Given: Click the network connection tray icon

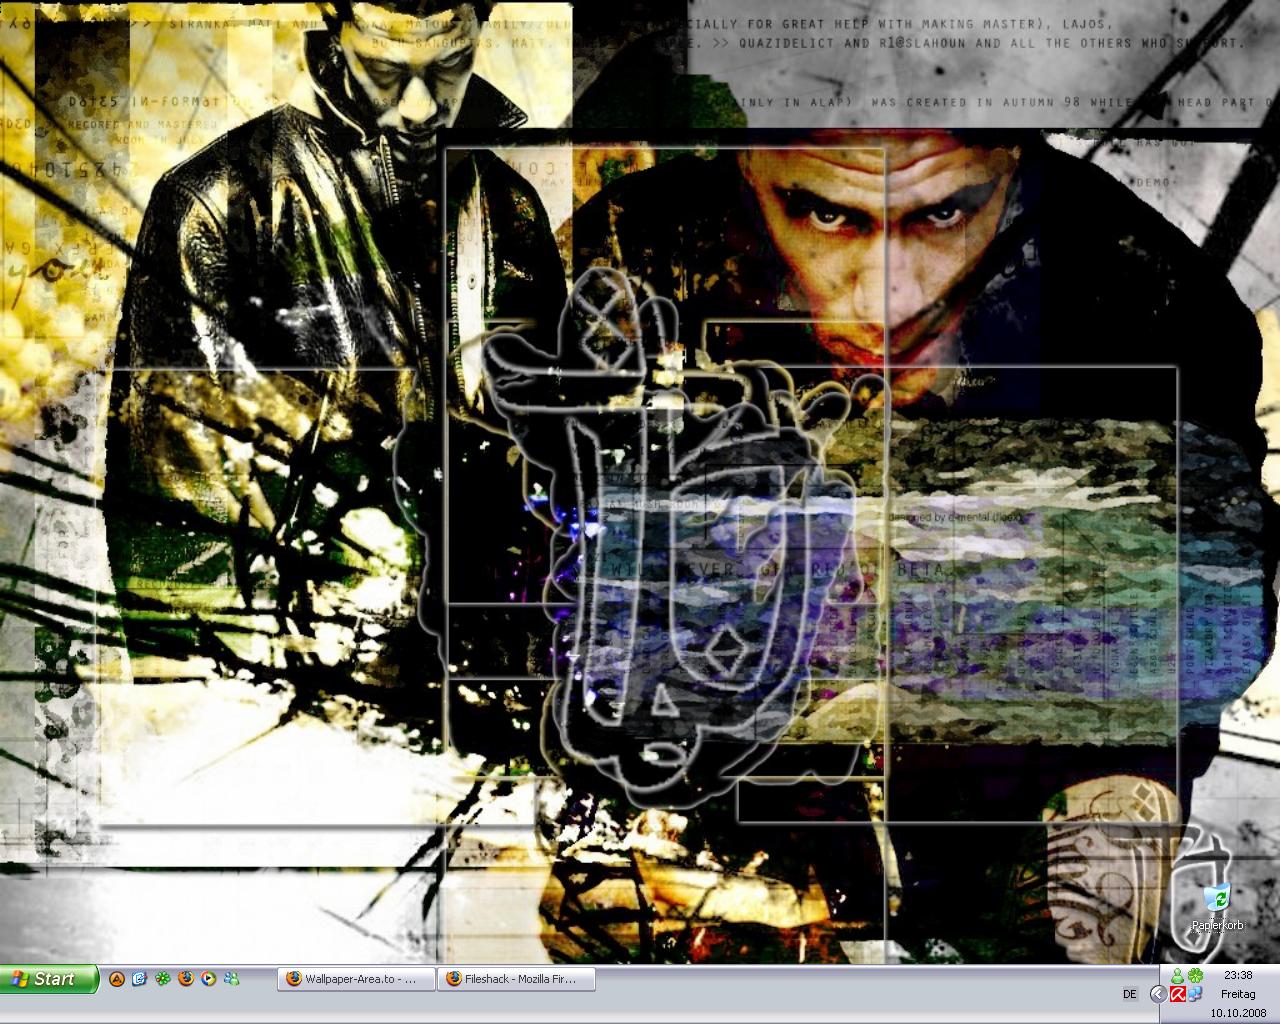Looking at the screenshot, I should click(x=1195, y=994).
